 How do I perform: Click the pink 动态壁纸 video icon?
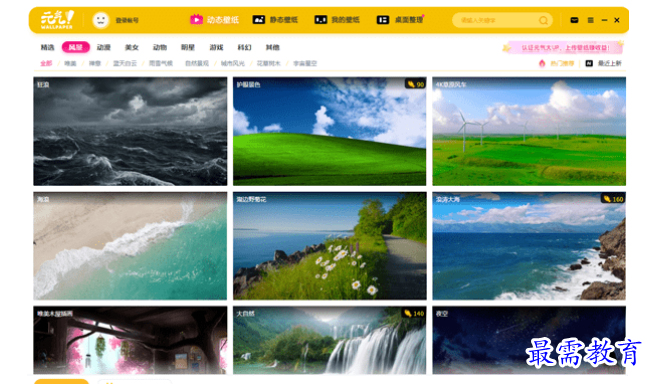tap(196, 19)
